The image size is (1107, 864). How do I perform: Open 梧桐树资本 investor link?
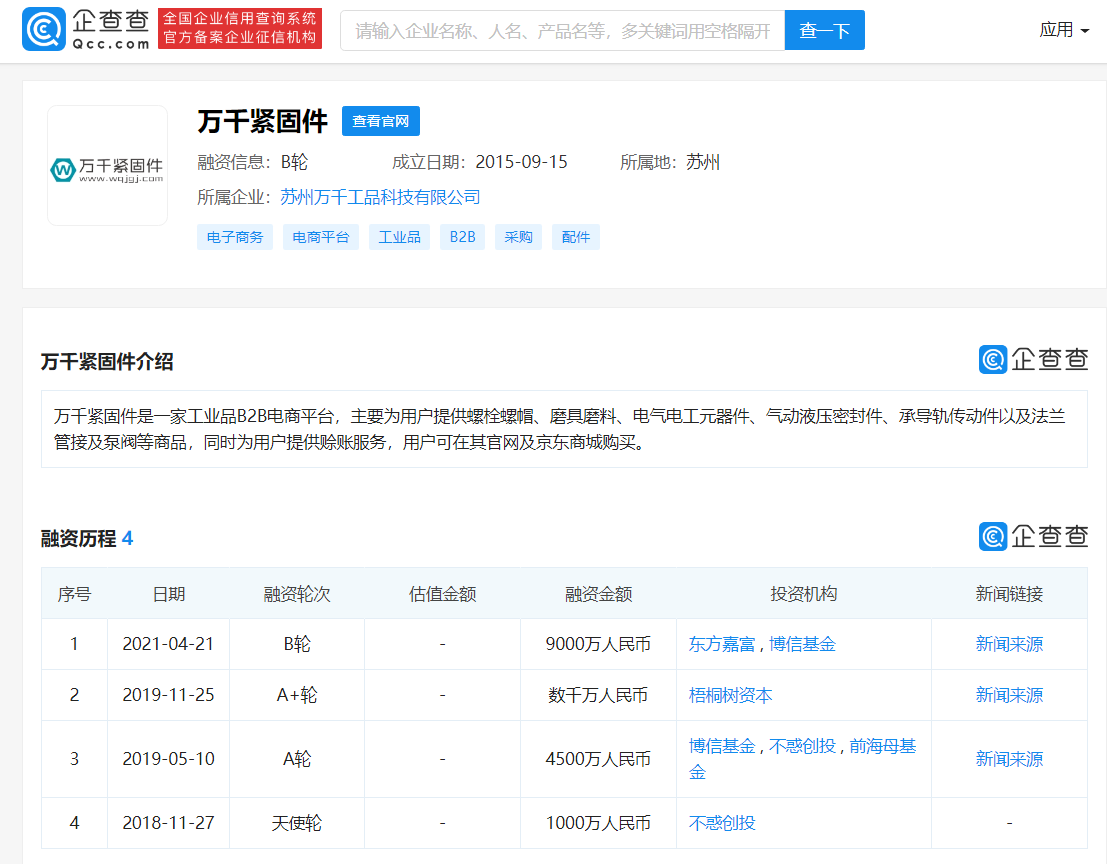click(730, 695)
